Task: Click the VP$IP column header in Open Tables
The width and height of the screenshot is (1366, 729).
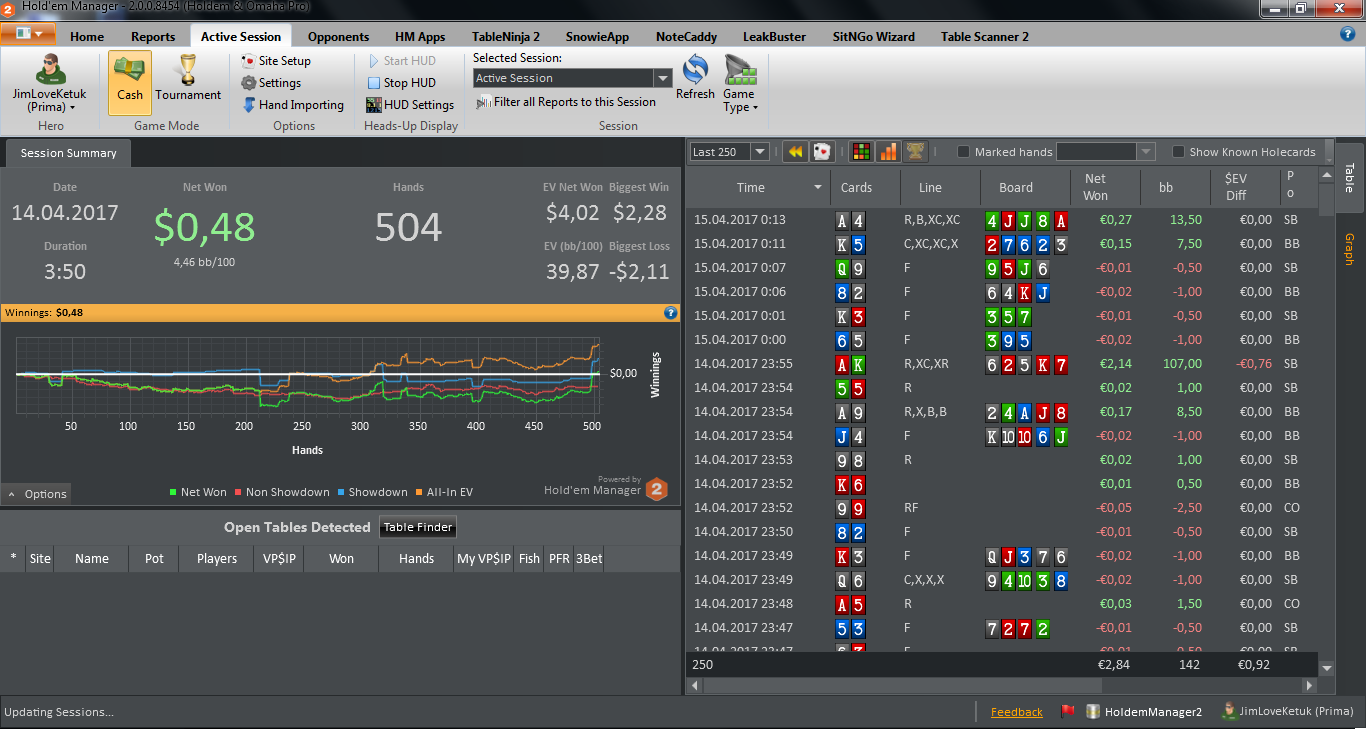Action: (x=278, y=558)
